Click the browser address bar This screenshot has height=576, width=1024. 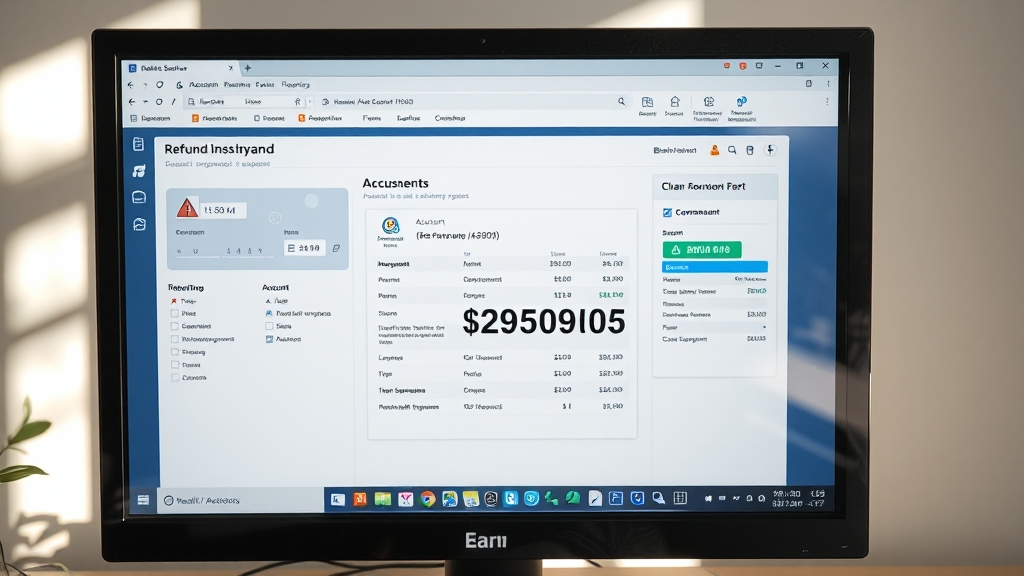pos(470,101)
